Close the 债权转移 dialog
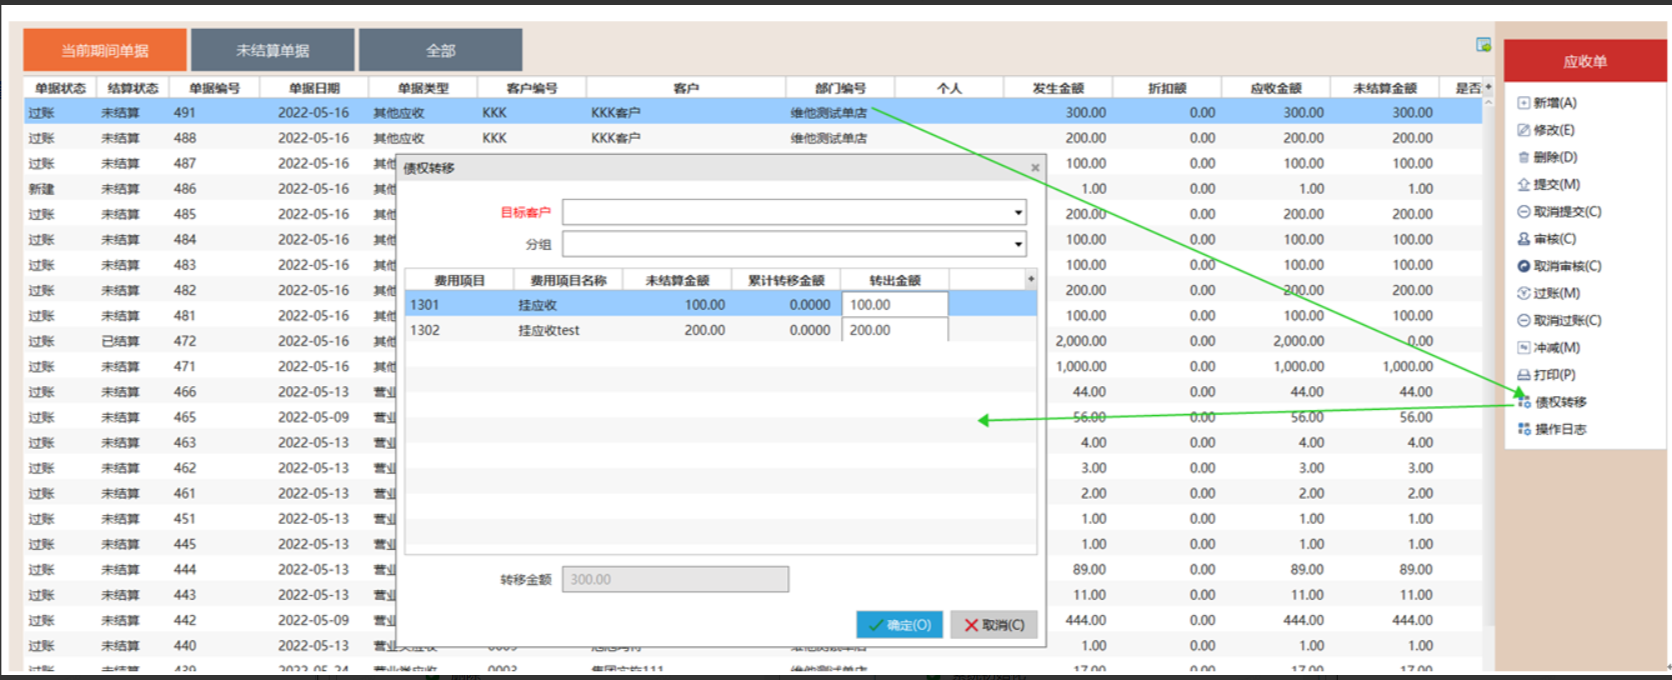This screenshot has width=1672, height=680. (x=1035, y=168)
